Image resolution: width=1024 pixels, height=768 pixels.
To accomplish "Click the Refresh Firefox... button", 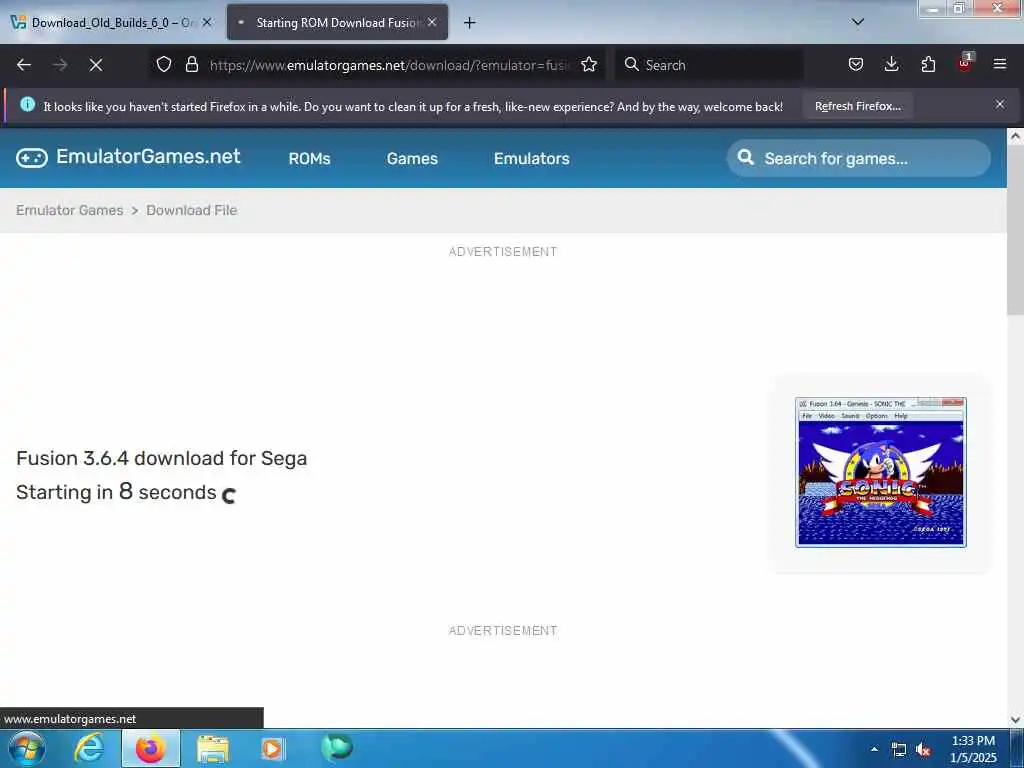I will tap(857, 106).
